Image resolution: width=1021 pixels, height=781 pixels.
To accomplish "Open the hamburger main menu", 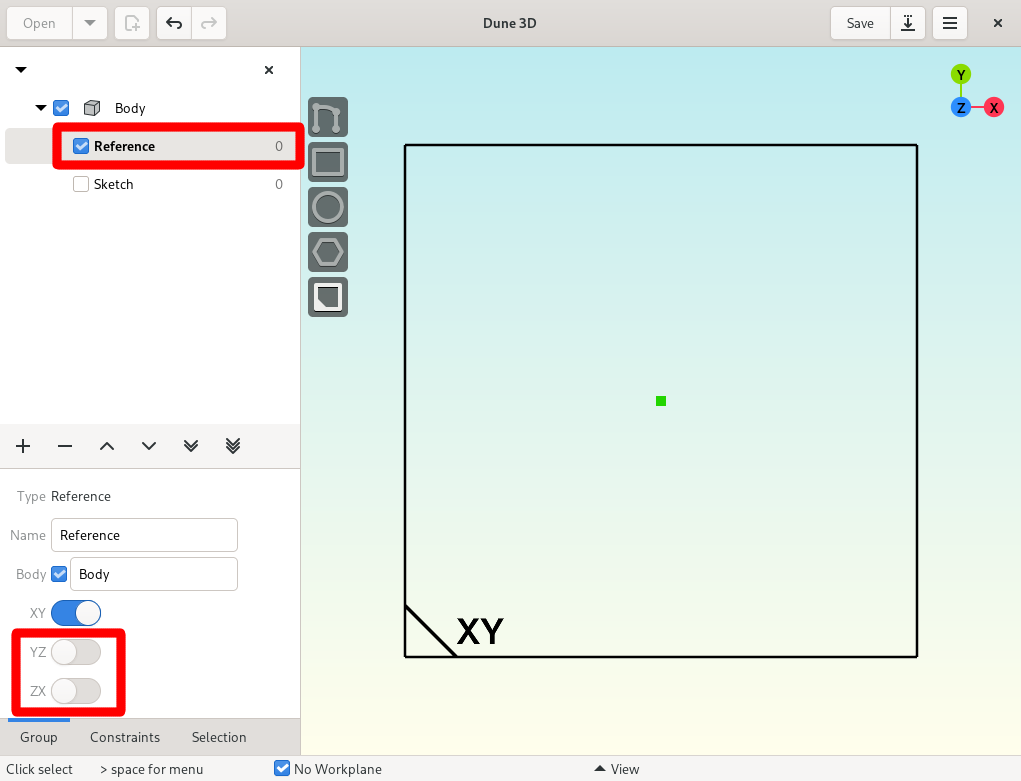I will pyautogui.click(x=949, y=23).
